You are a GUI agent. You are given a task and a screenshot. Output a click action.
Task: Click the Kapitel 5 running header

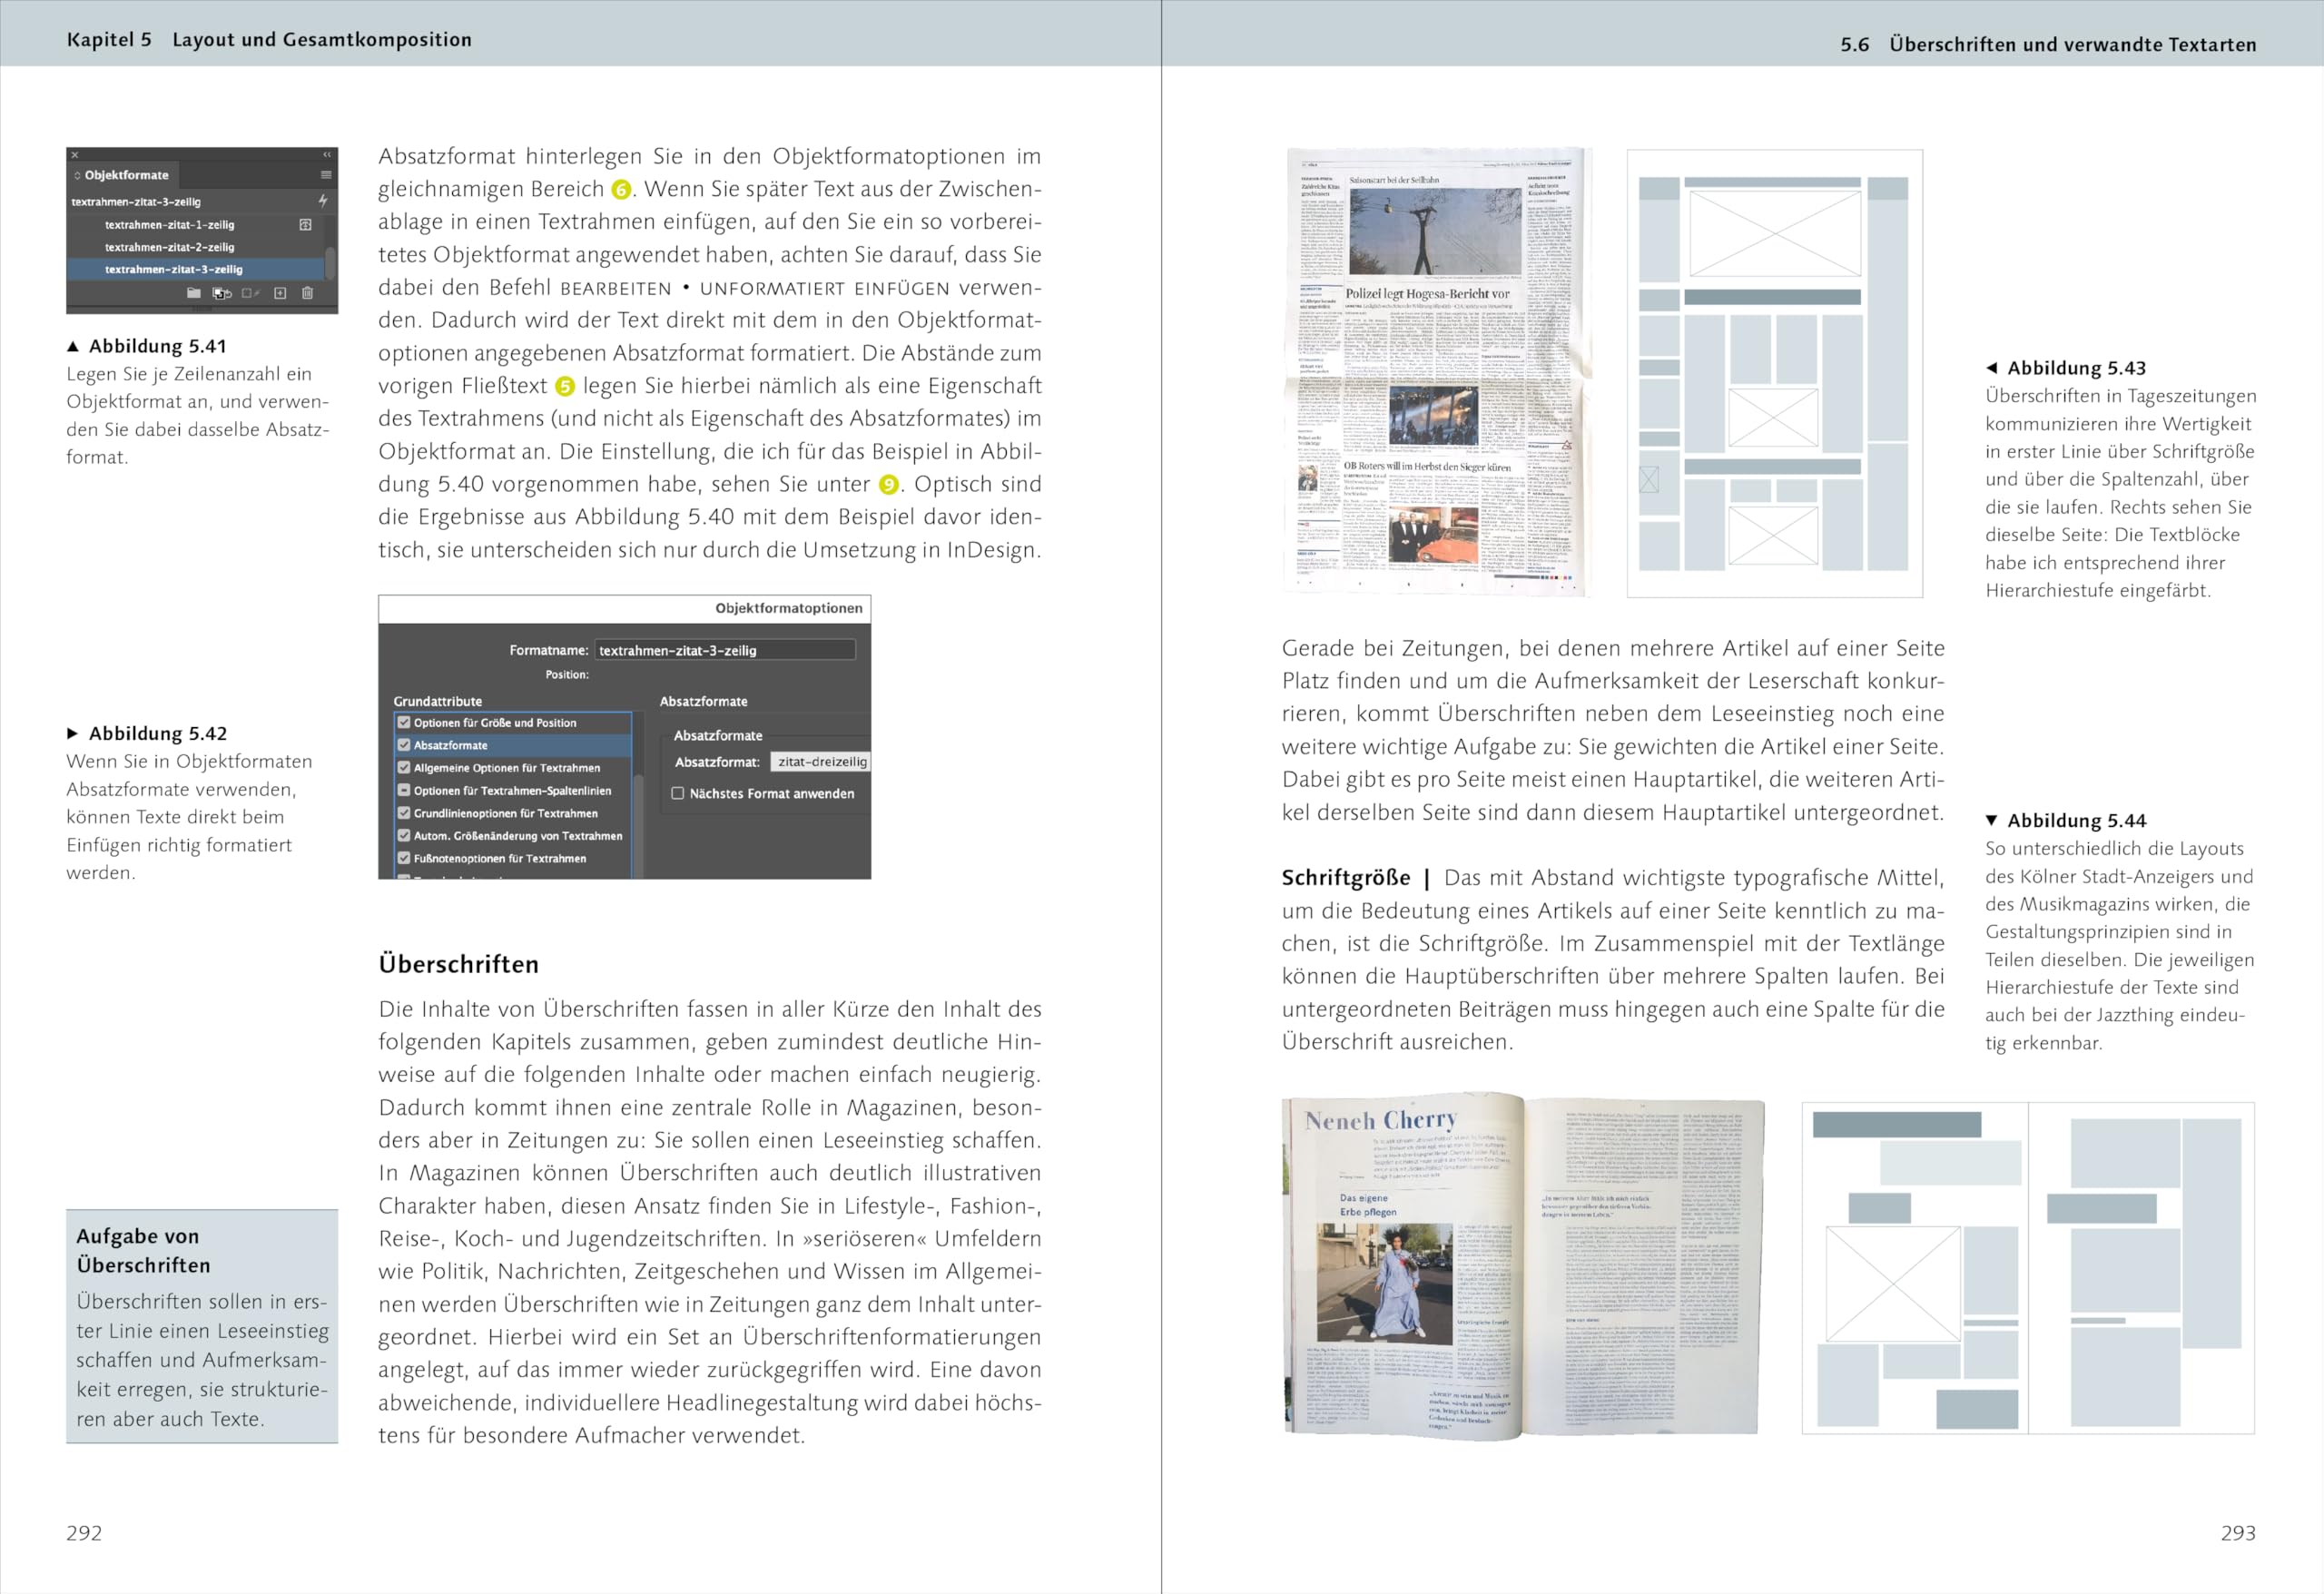[269, 40]
